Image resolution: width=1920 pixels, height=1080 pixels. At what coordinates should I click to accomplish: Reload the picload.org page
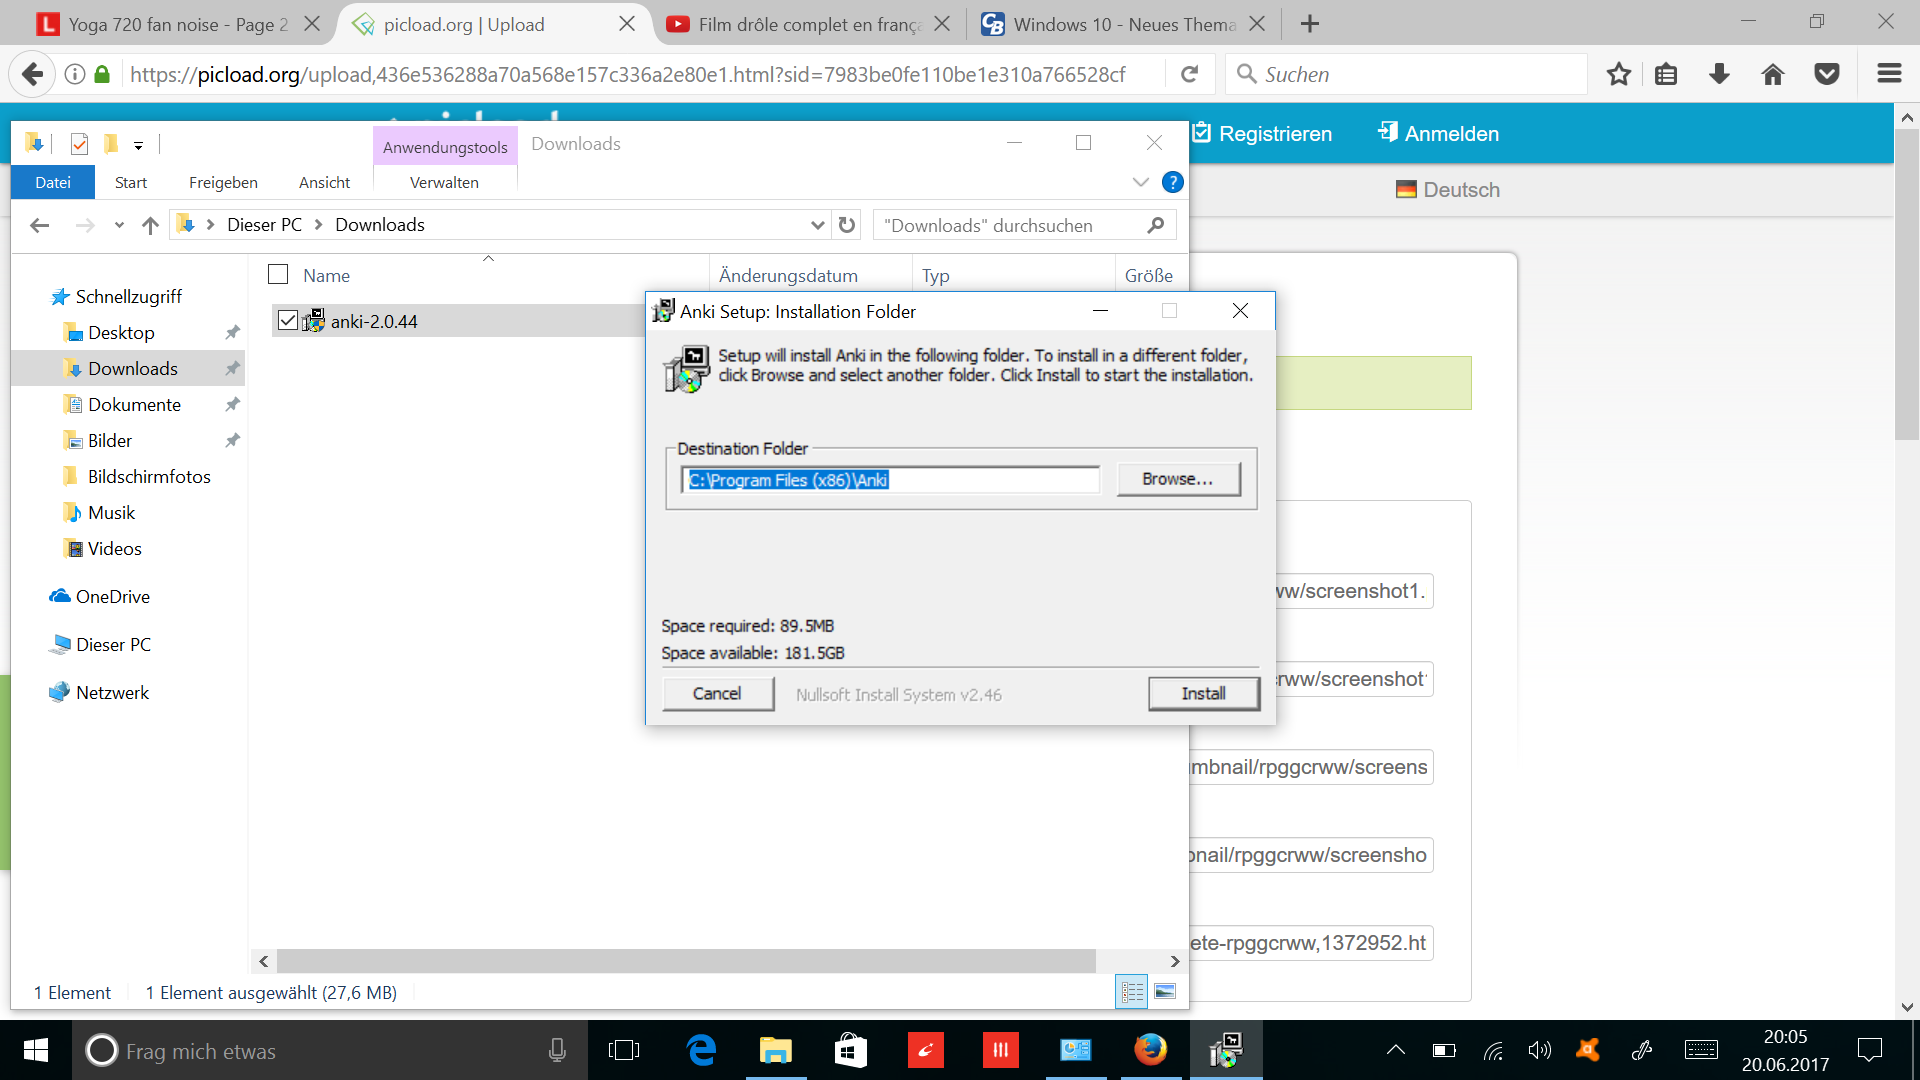pos(1189,74)
